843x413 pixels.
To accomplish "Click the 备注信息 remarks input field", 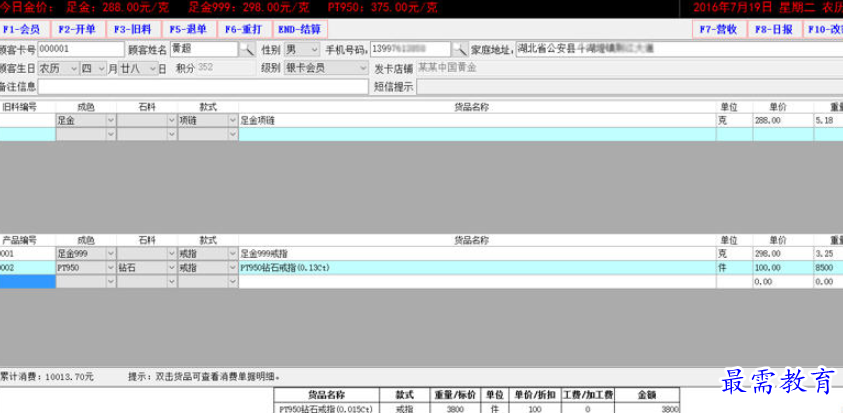I will 200,87.
